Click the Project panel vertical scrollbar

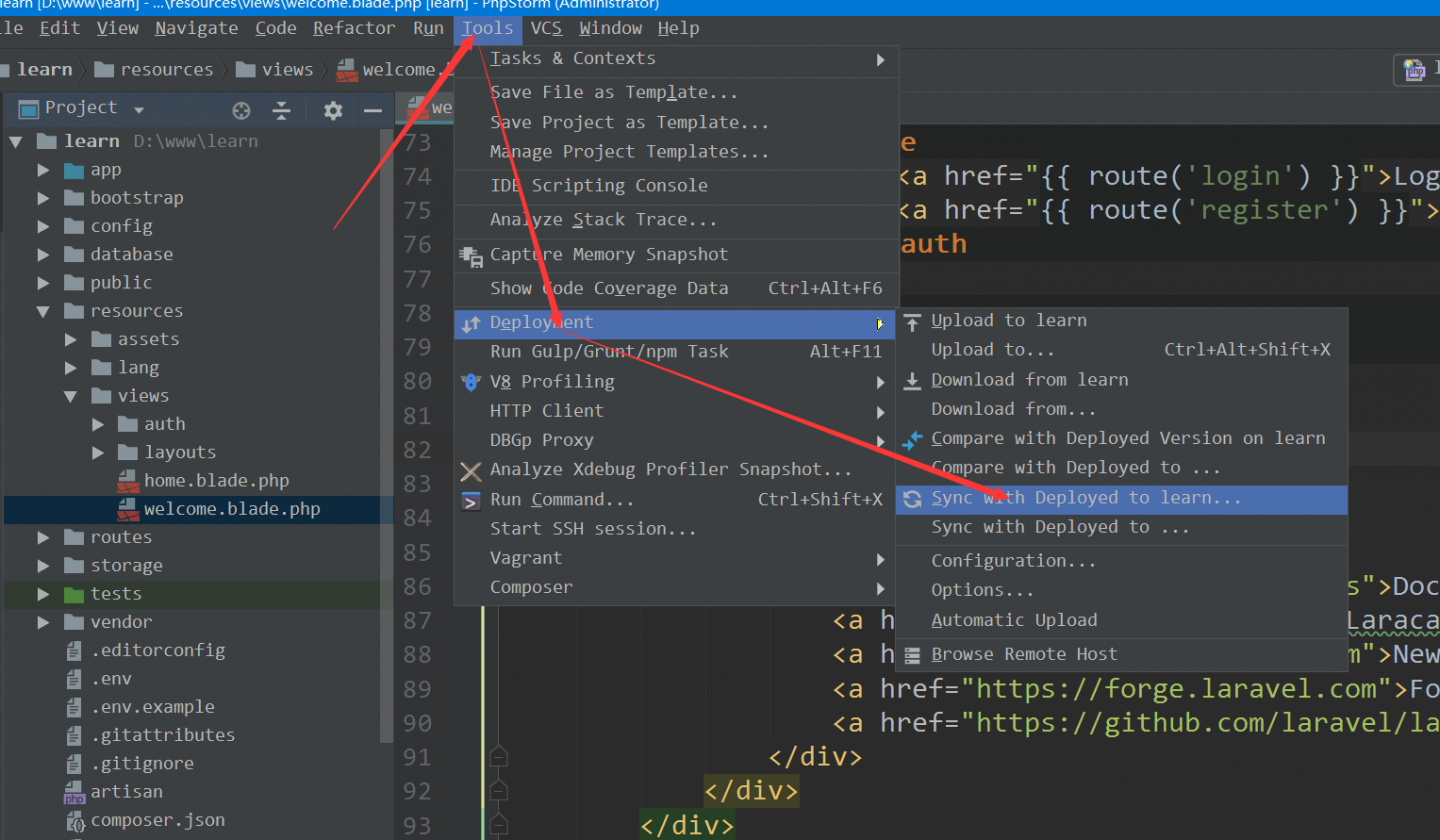[388, 435]
